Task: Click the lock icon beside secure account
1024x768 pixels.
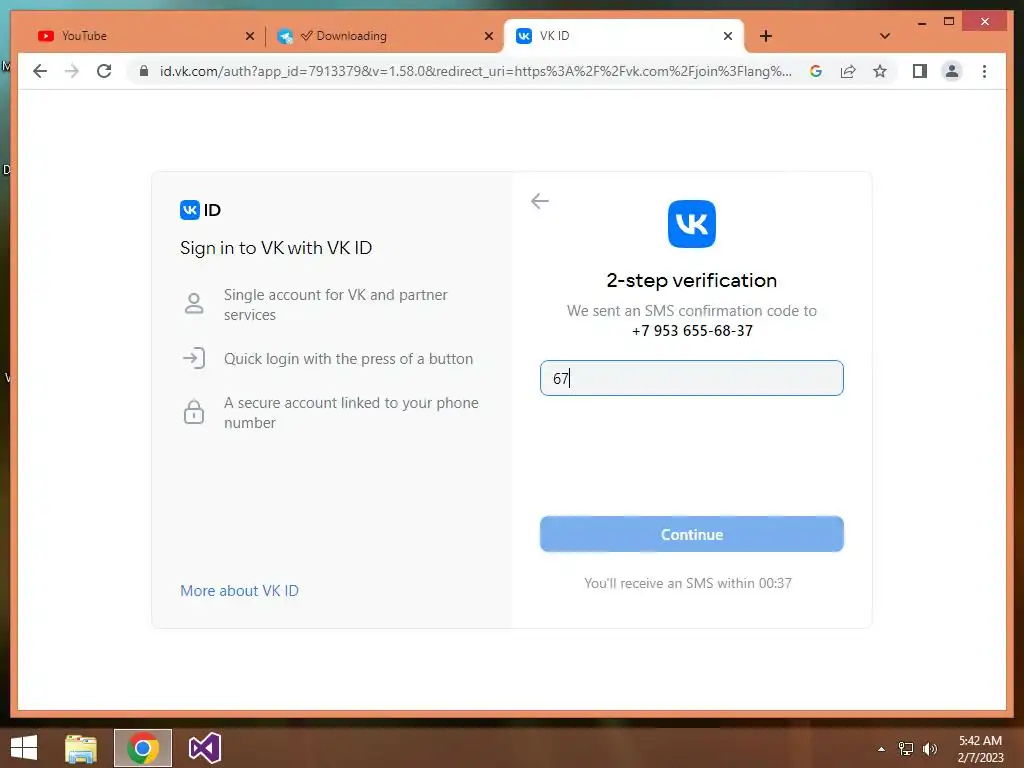Action: click(194, 412)
